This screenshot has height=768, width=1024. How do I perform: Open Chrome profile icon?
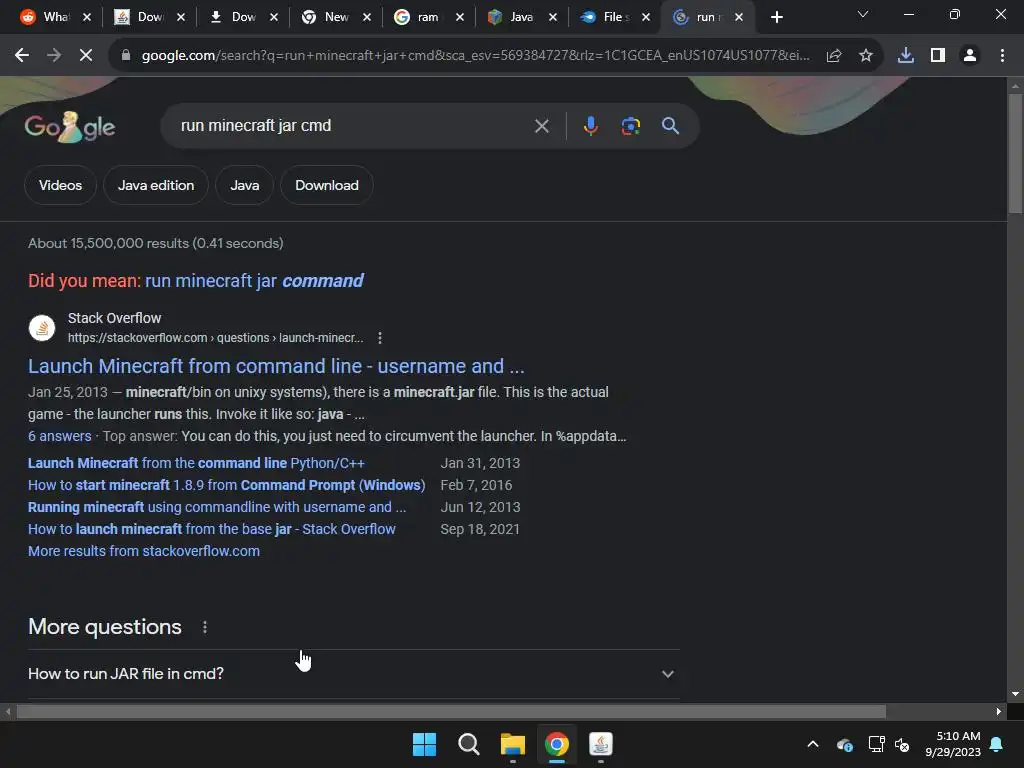point(970,56)
